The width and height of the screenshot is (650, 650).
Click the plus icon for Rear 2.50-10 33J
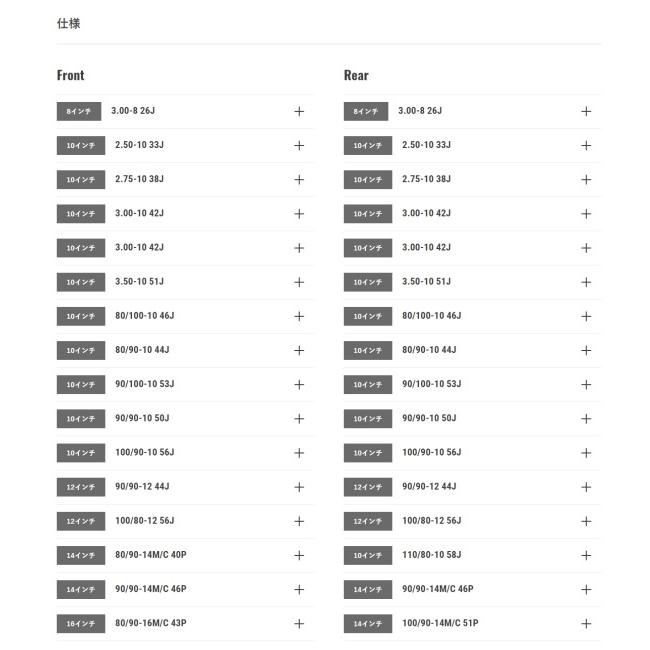pyautogui.click(x=586, y=145)
